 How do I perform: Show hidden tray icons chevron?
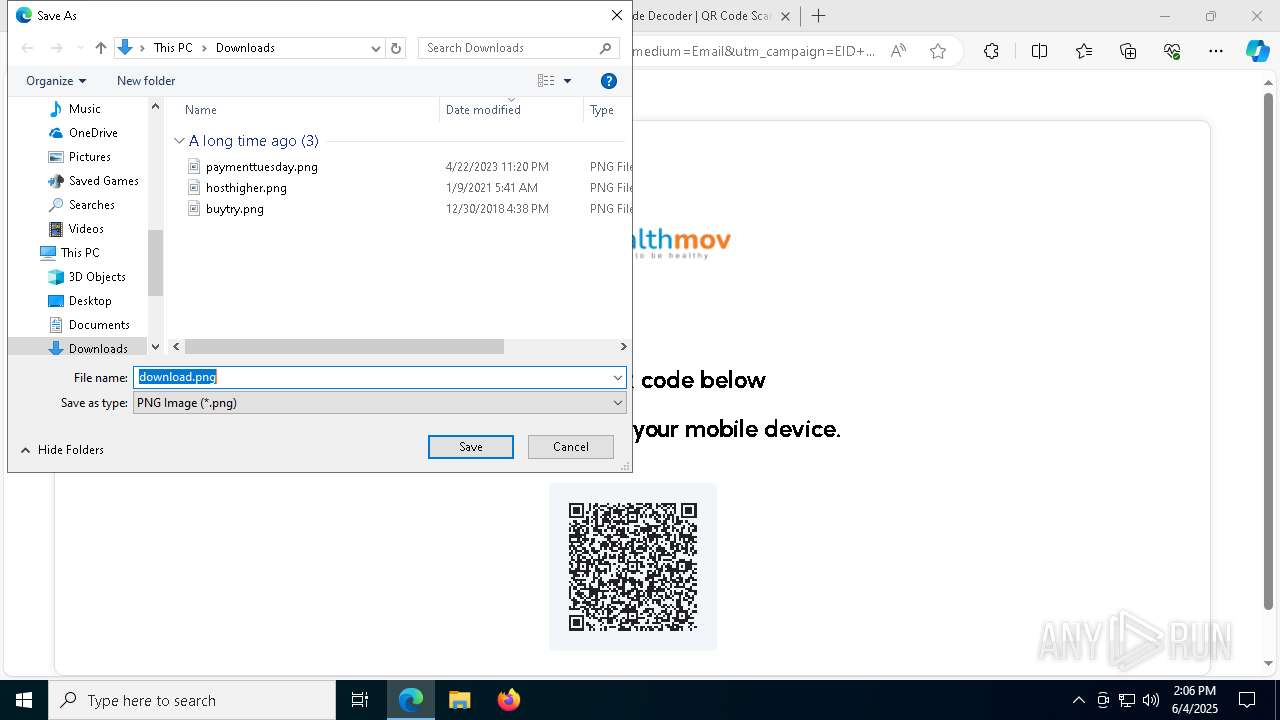tap(1078, 700)
